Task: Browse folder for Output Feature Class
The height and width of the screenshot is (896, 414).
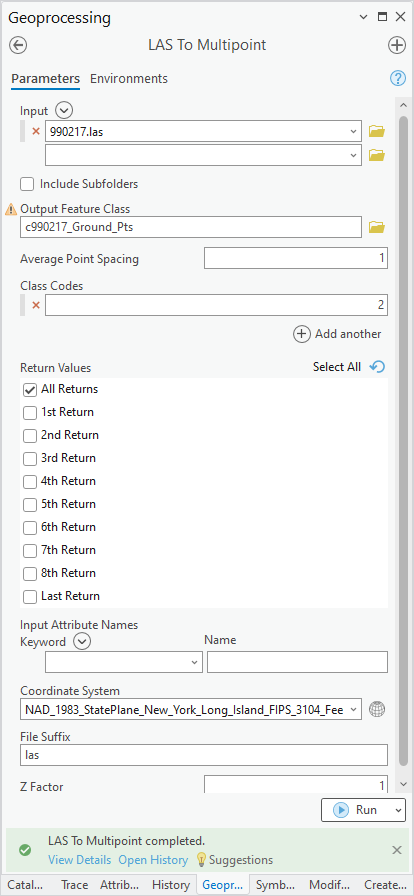Action: click(x=377, y=227)
